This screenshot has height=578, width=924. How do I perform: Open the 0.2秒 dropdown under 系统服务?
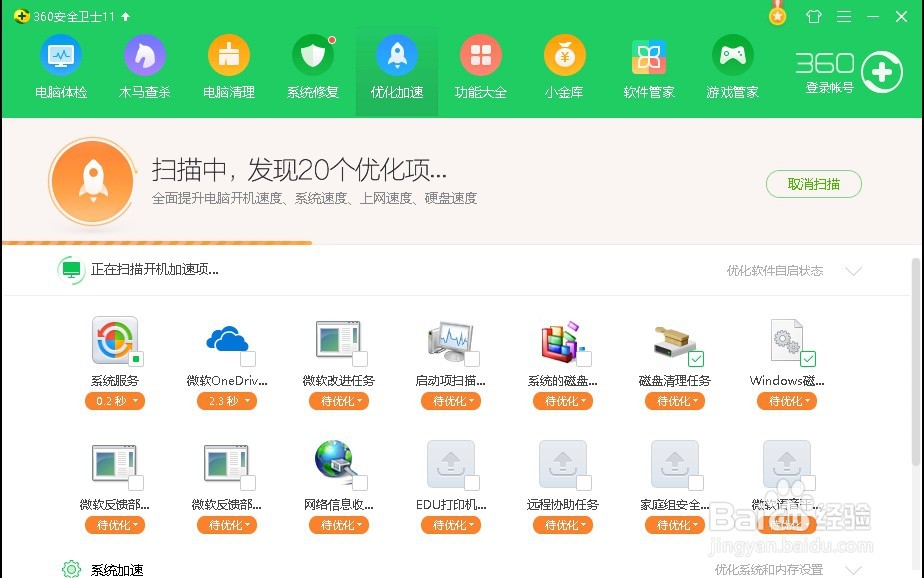[x=115, y=401]
